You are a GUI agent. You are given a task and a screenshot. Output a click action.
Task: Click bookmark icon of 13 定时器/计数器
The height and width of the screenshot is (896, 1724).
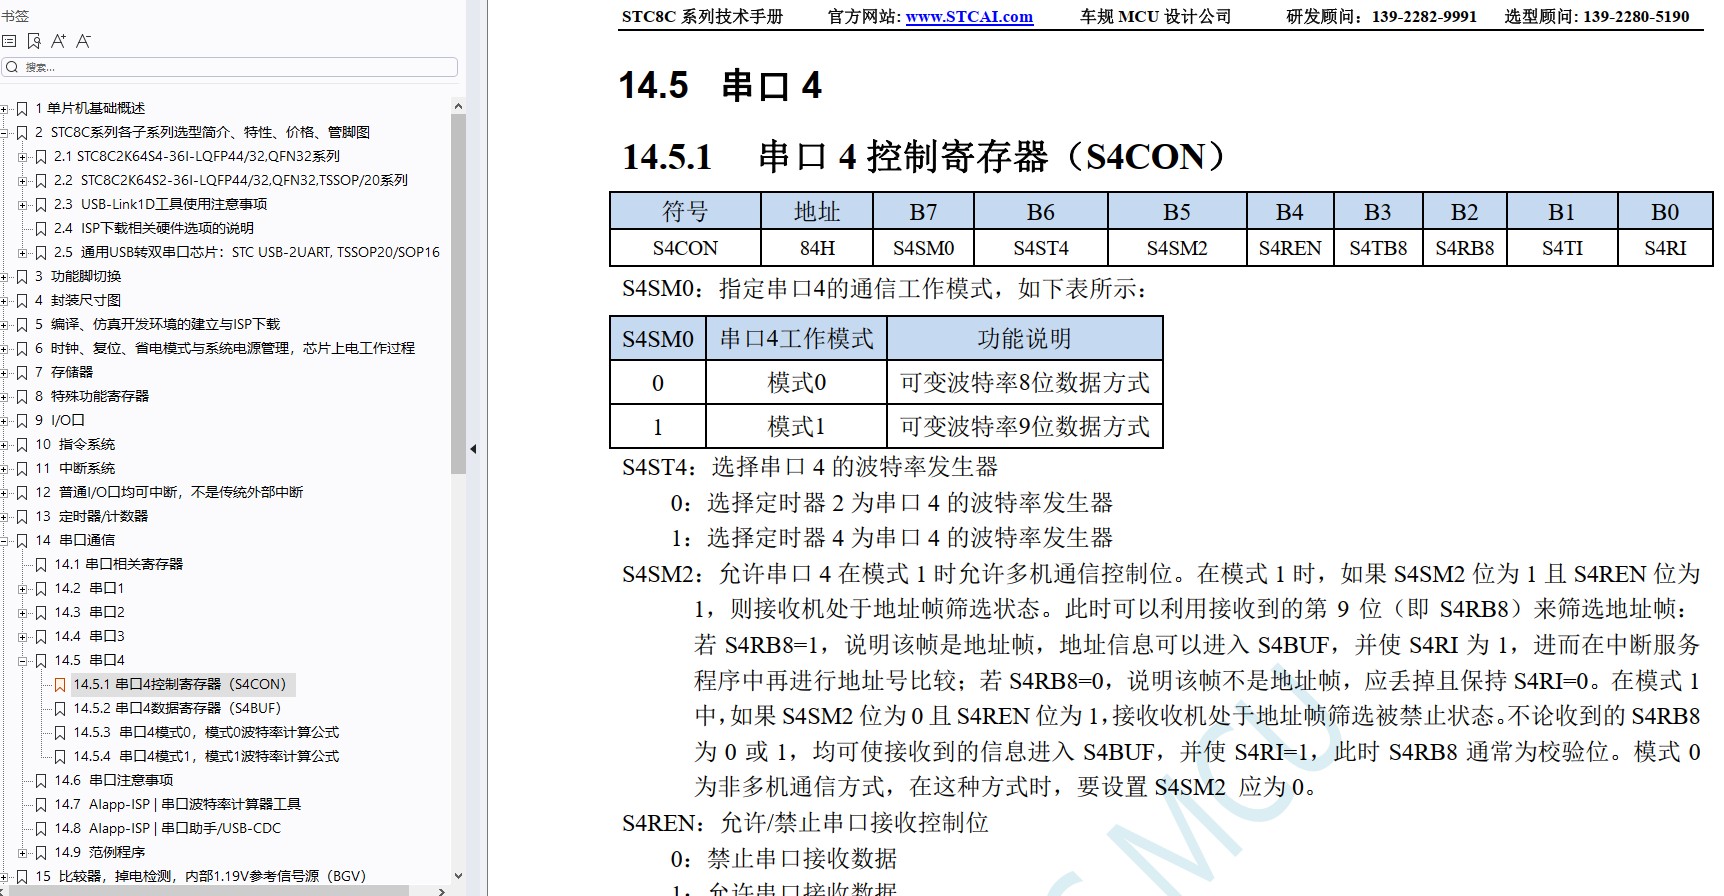click(22, 516)
